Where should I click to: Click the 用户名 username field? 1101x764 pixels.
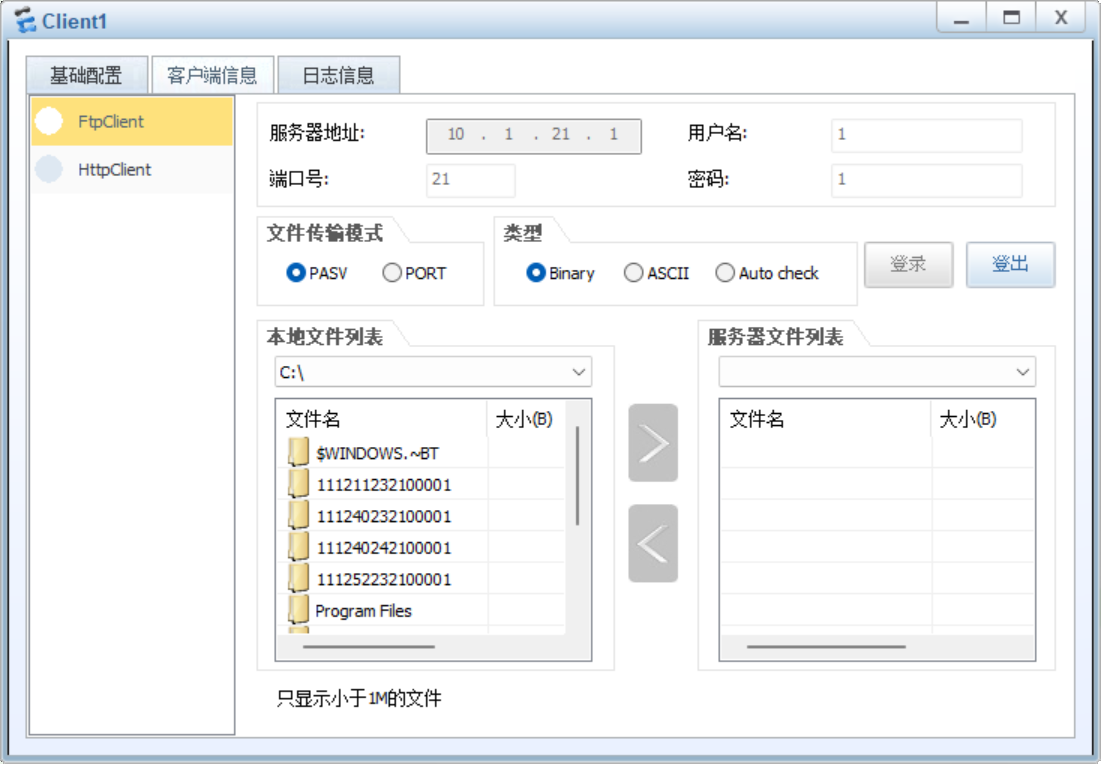pos(927,136)
